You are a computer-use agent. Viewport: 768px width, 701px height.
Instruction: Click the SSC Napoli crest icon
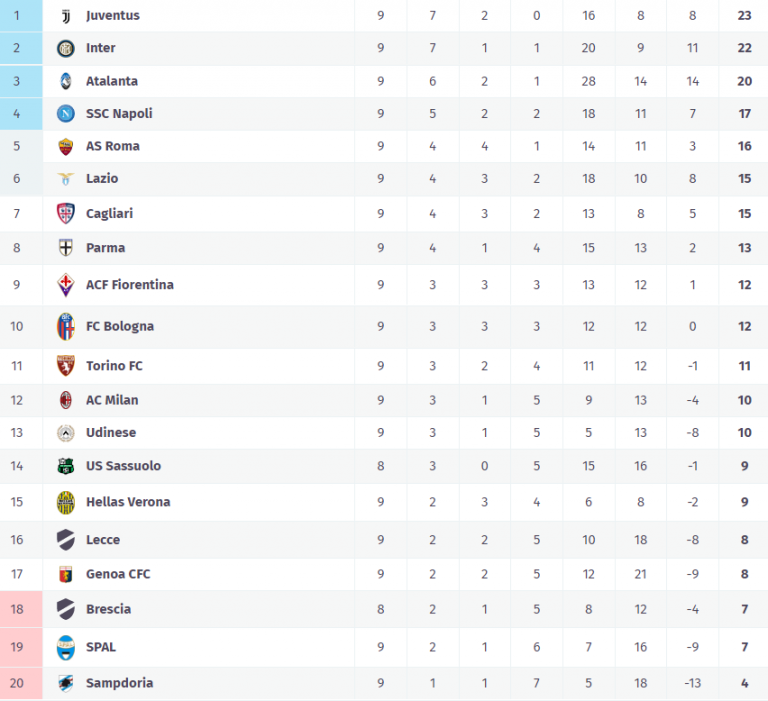click(x=66, y=114)
